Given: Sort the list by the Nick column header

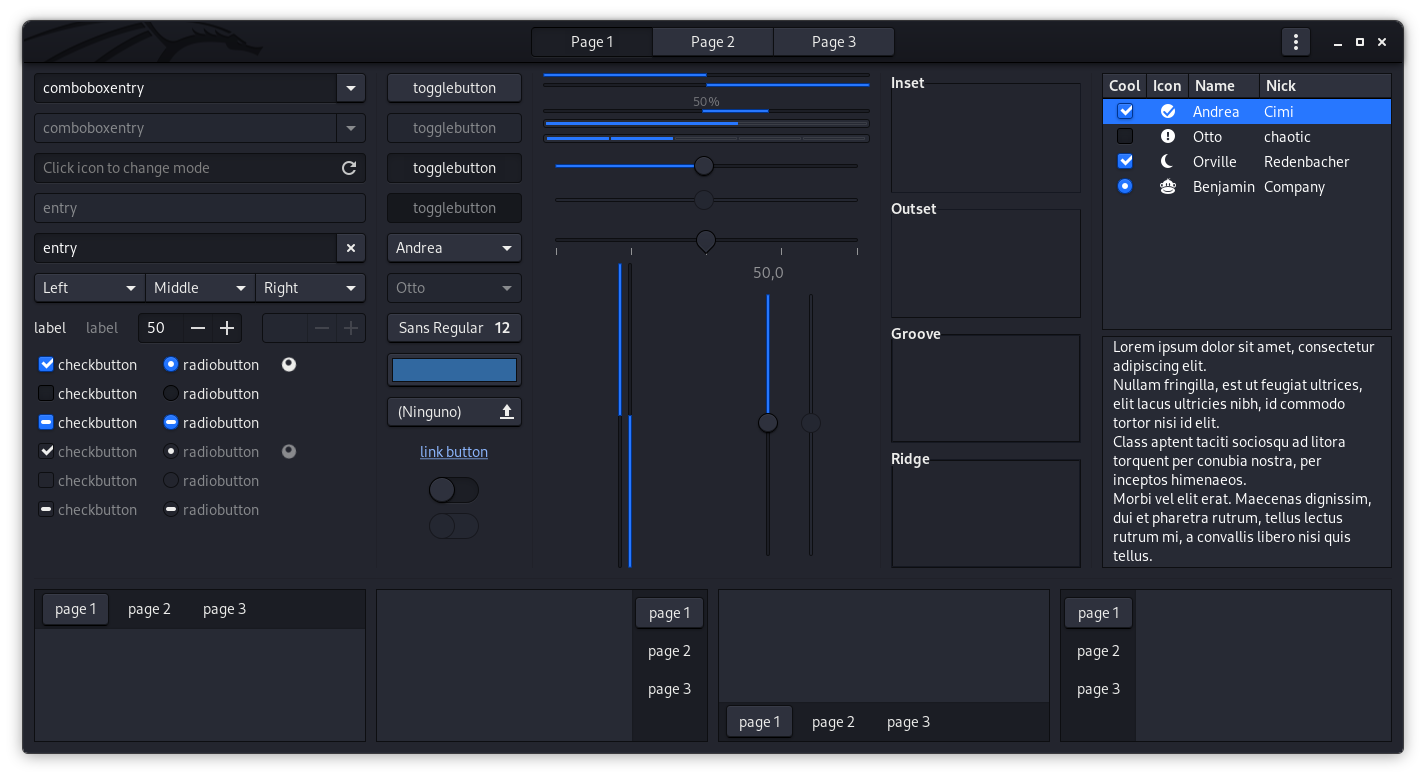Looking at the screenshot, I should [1323, 86].
